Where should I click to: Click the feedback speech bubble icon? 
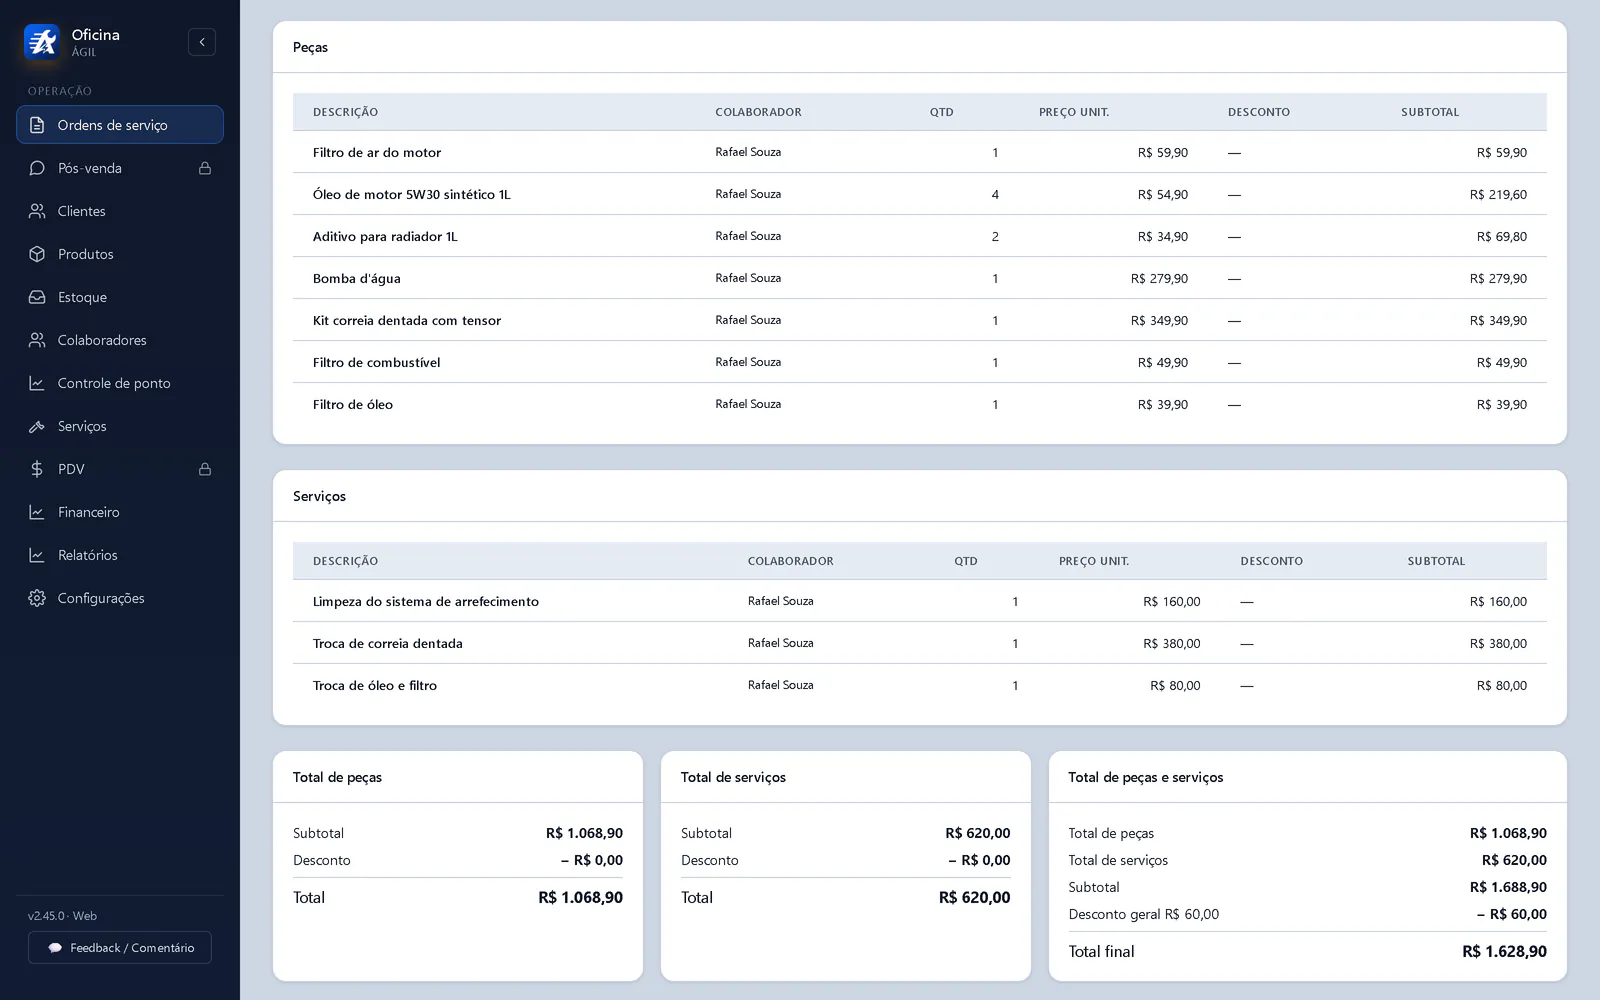(55, 948)
